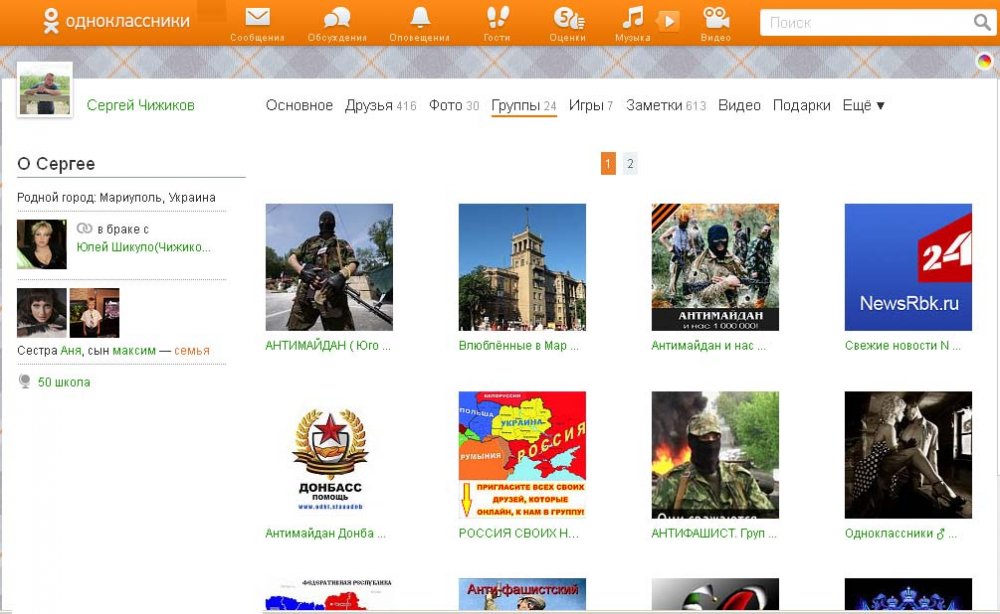This screenshot has height=614, width=1000.
Task: Click the Одноклассники ♂ ... title link
Action: [x=901, y=534]
